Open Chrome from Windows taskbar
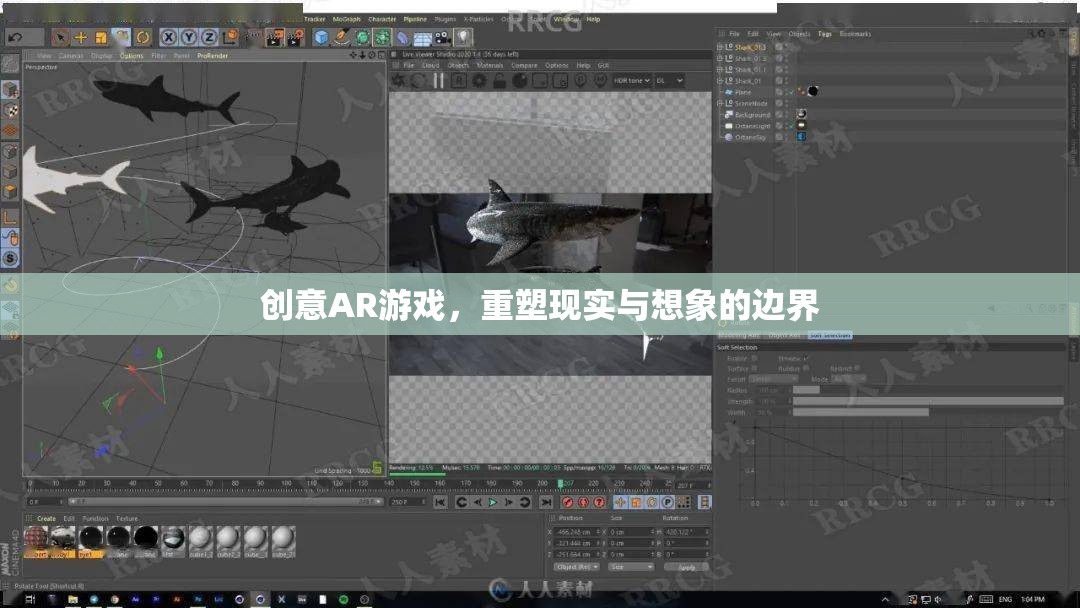1080x608 pixels. point(115,599)
